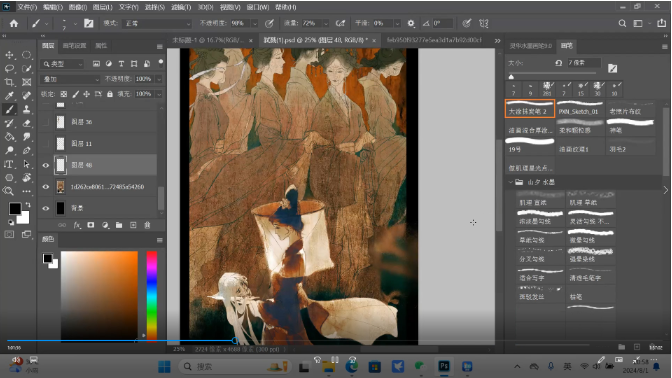672x378 pixels.
Task: Switch to the 未标题-1 document tab
Action: pos(208,40)
